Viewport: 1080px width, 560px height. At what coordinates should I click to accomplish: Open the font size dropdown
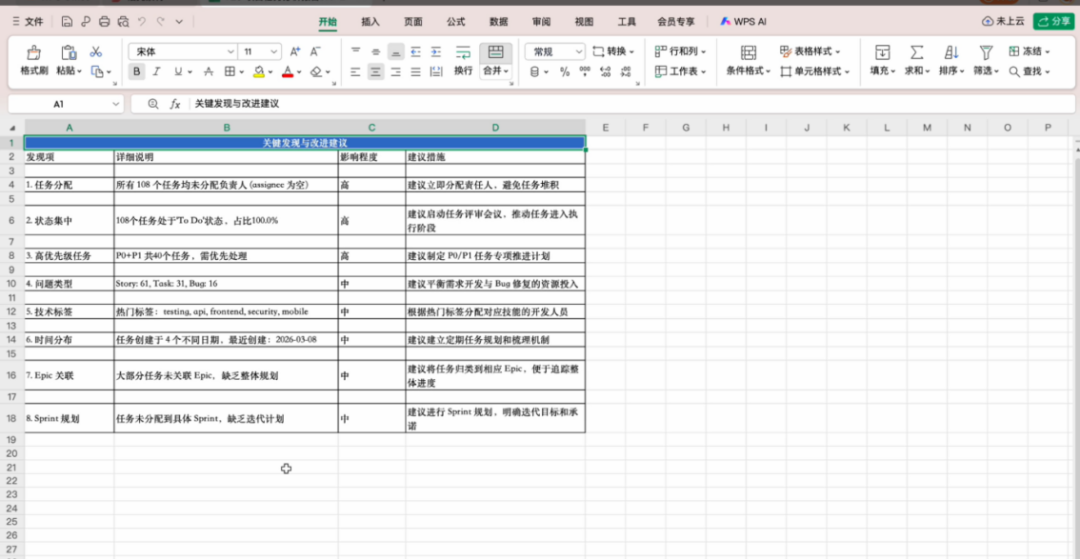[260, 52]
